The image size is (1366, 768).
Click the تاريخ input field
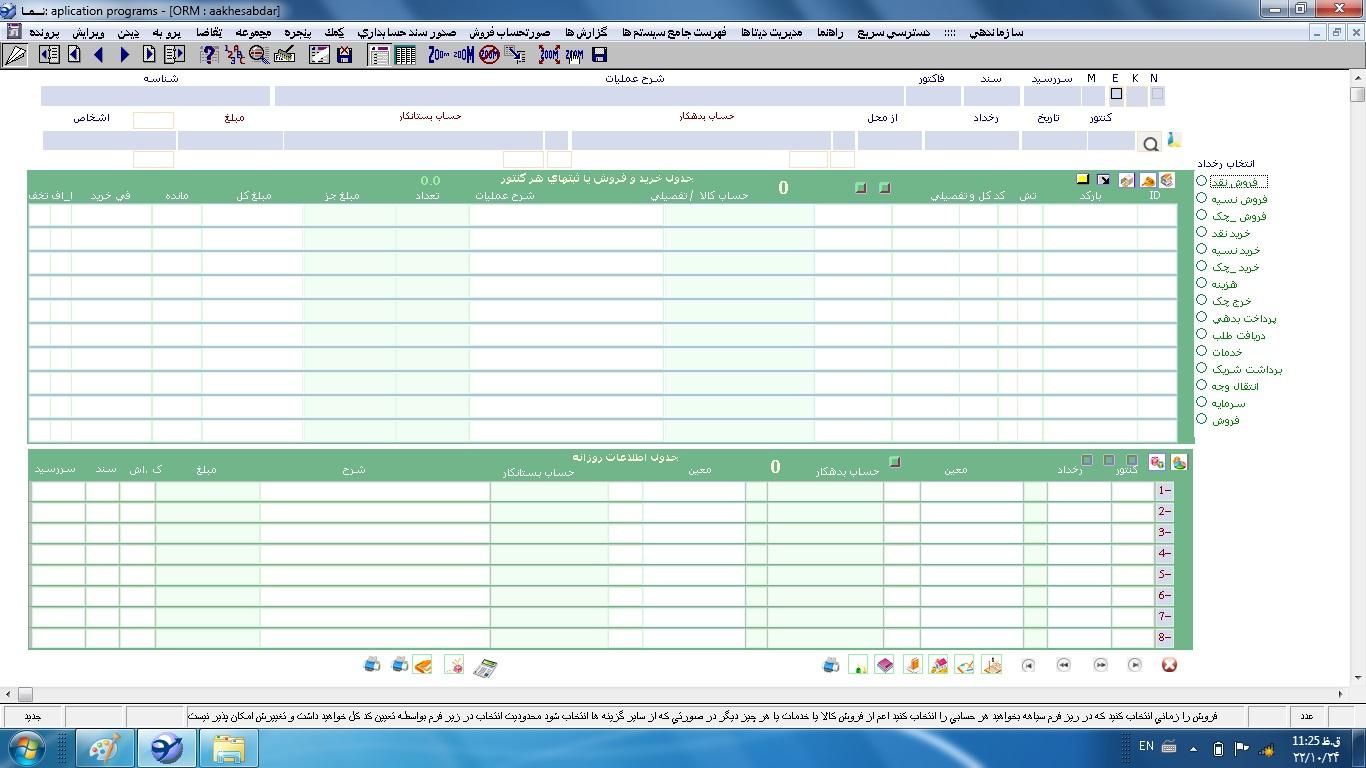1054,141
